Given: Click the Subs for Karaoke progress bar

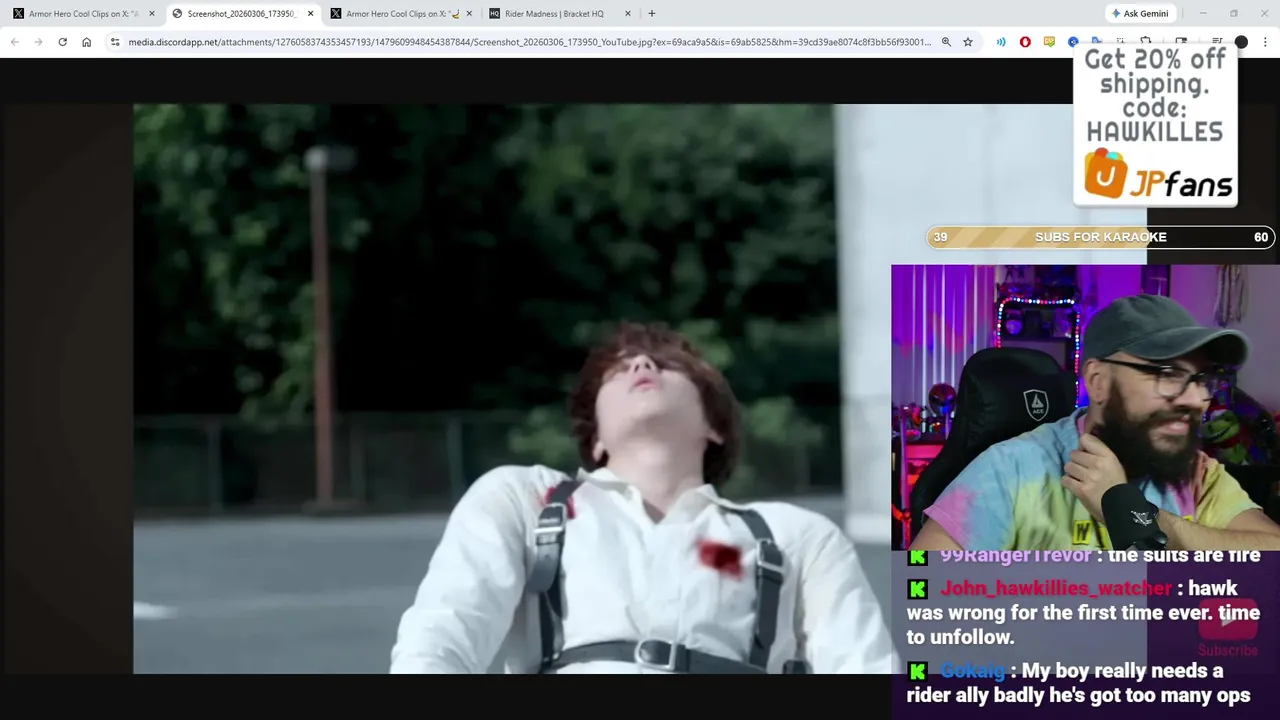Looking at the screenshot, I should pyautogui.click(x=1101, y=237).
